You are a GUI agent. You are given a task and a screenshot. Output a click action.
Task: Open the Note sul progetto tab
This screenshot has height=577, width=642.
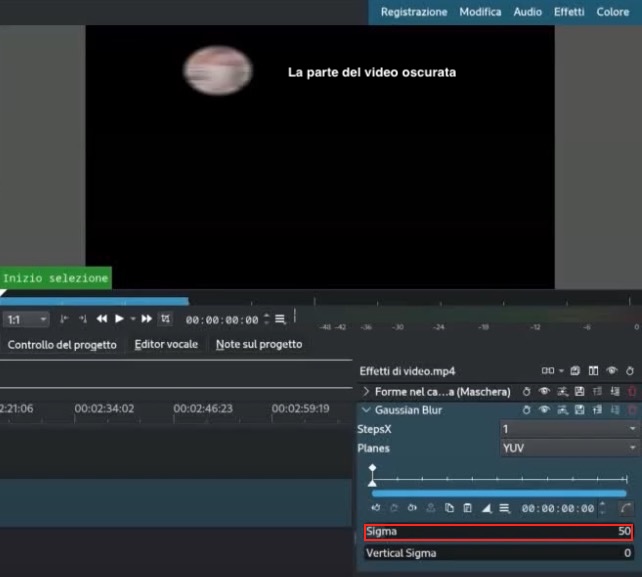(x=259, y=344)
